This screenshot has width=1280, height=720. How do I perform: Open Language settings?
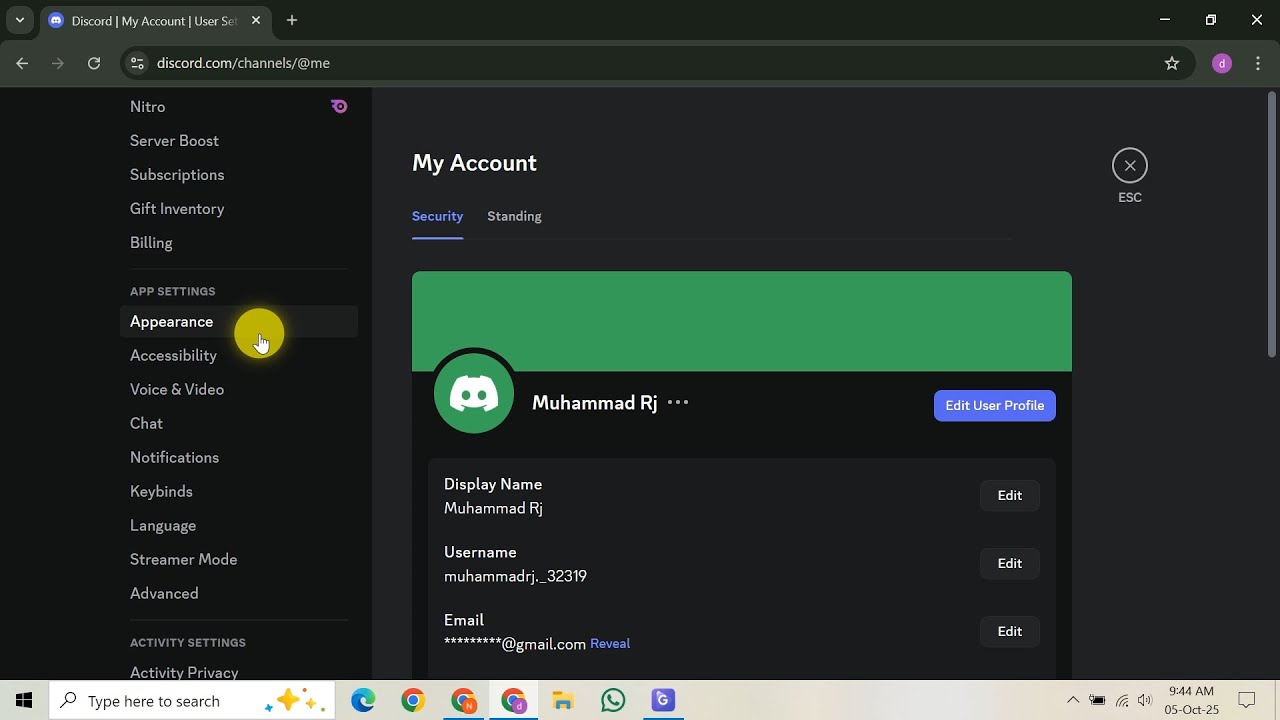coord(239,526)
